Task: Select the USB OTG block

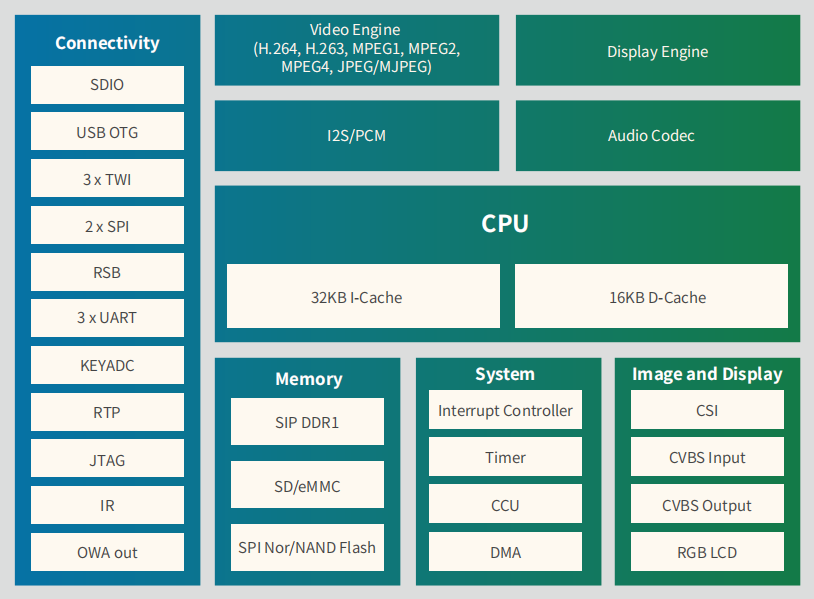Action: pos(107,131)
